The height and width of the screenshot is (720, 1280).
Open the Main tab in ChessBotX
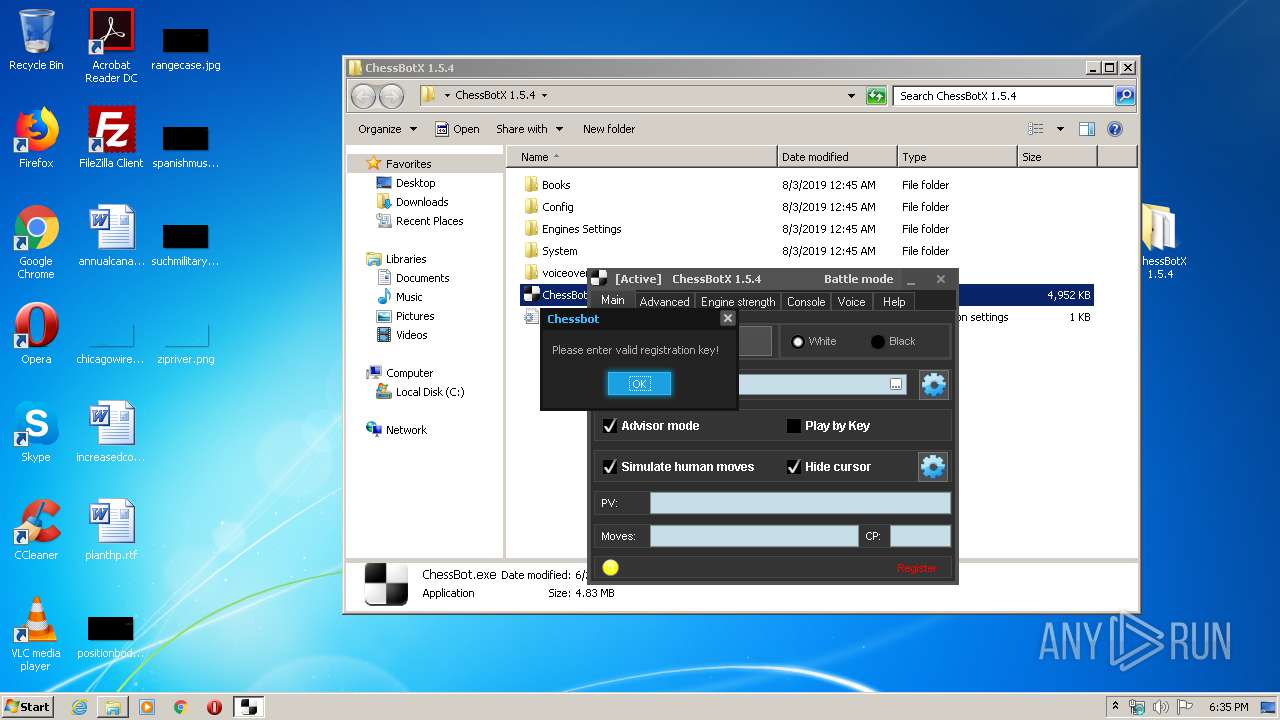[613, 300]
